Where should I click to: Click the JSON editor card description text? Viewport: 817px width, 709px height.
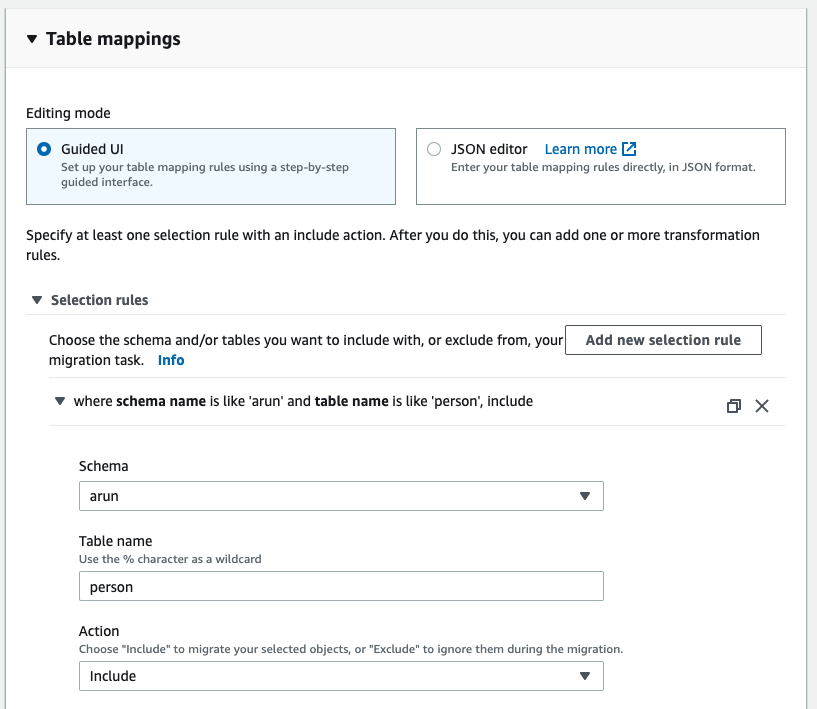(x=603, y=168)
